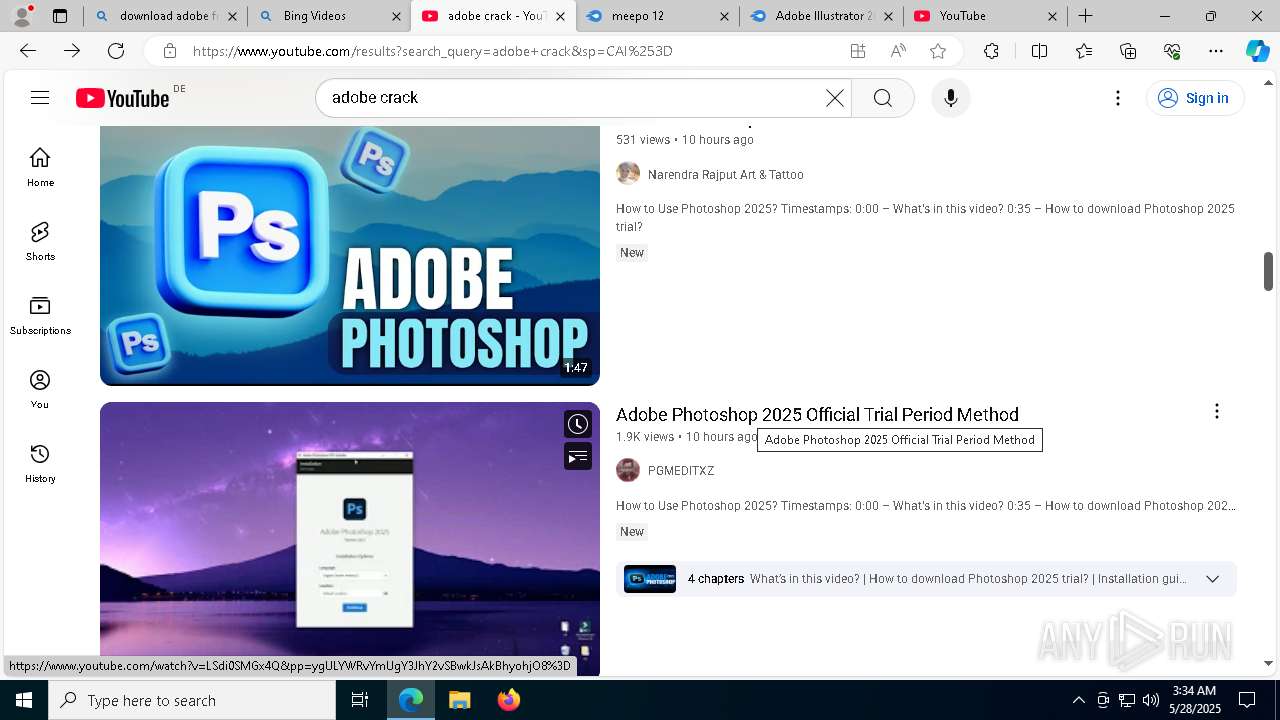The width and height of the screenshot is (1280, 720).
Task: Open Copilot in Edge
Action: point(1257,51)
